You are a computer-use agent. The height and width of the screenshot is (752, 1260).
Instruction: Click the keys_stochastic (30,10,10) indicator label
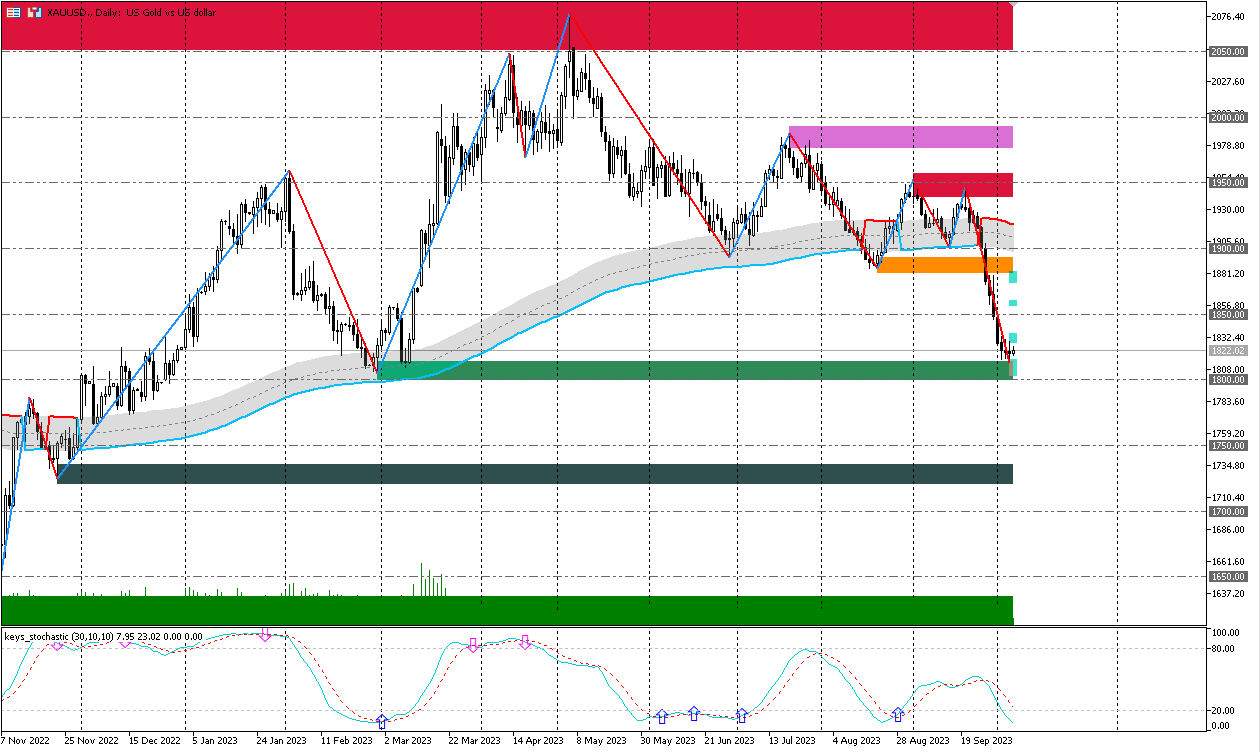click(x=103, y=636)
